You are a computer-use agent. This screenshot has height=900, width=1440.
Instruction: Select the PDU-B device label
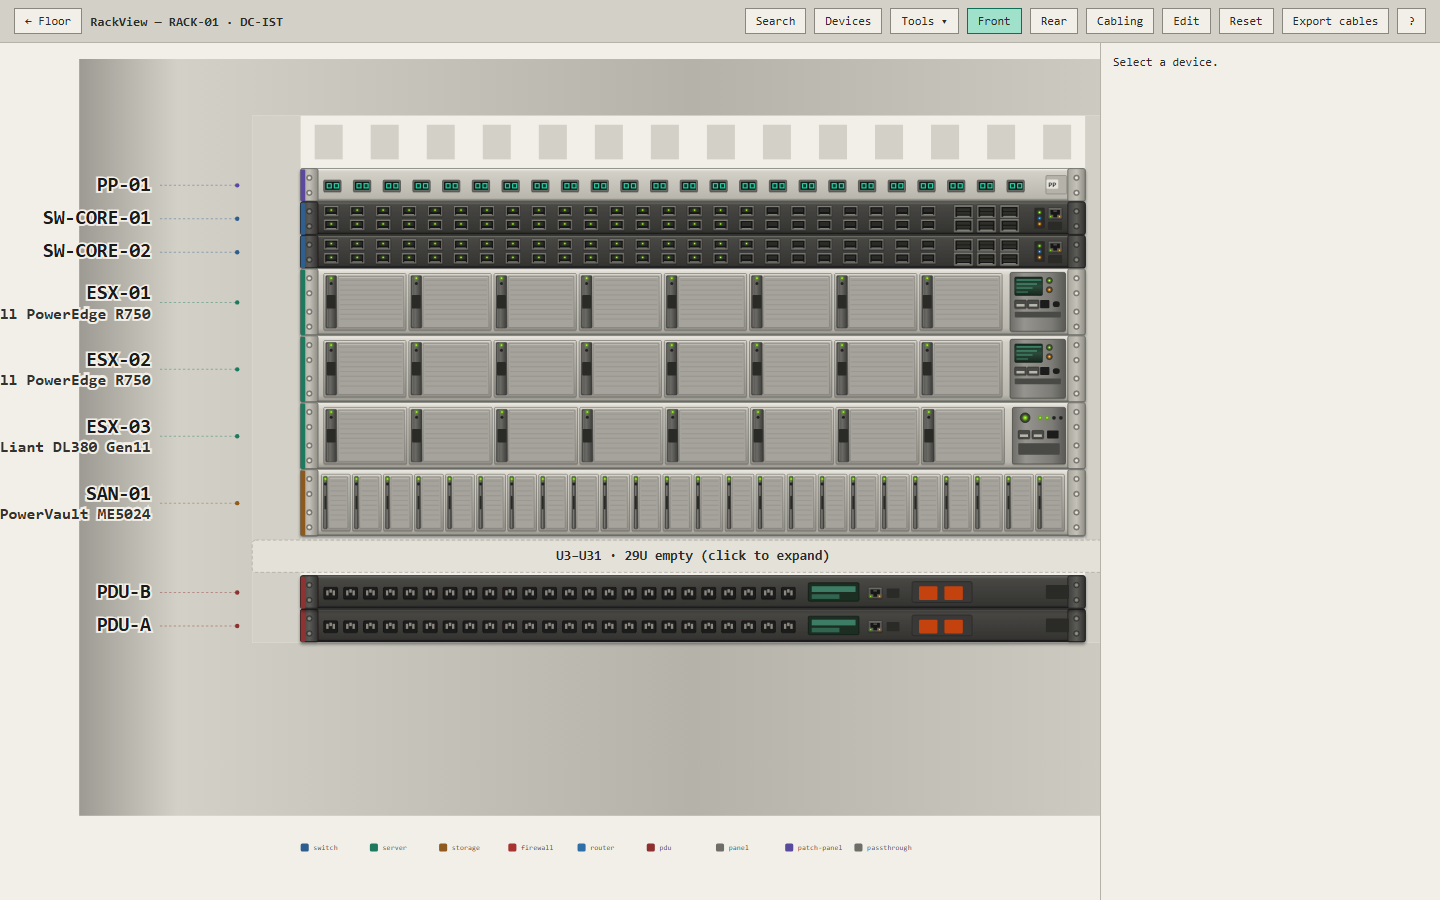(x=124, y=592)
